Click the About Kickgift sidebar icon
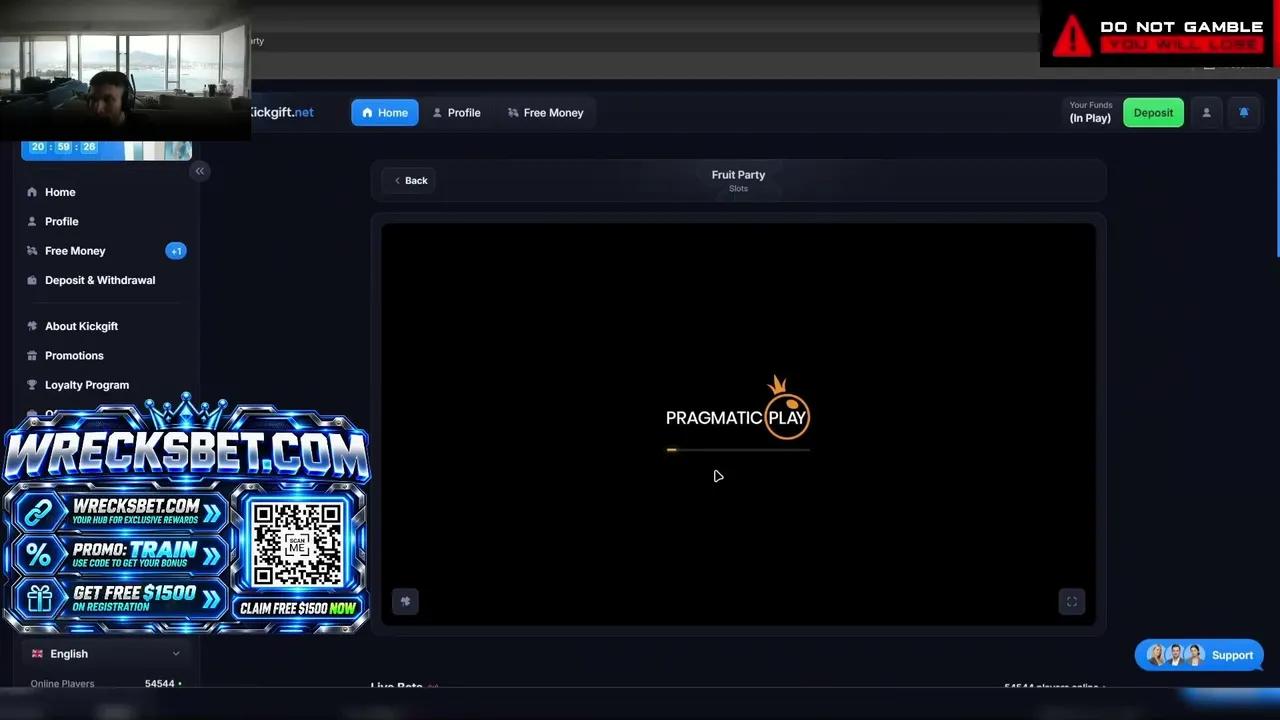Screen dimensions: 1280x720 tap(32, 326)
